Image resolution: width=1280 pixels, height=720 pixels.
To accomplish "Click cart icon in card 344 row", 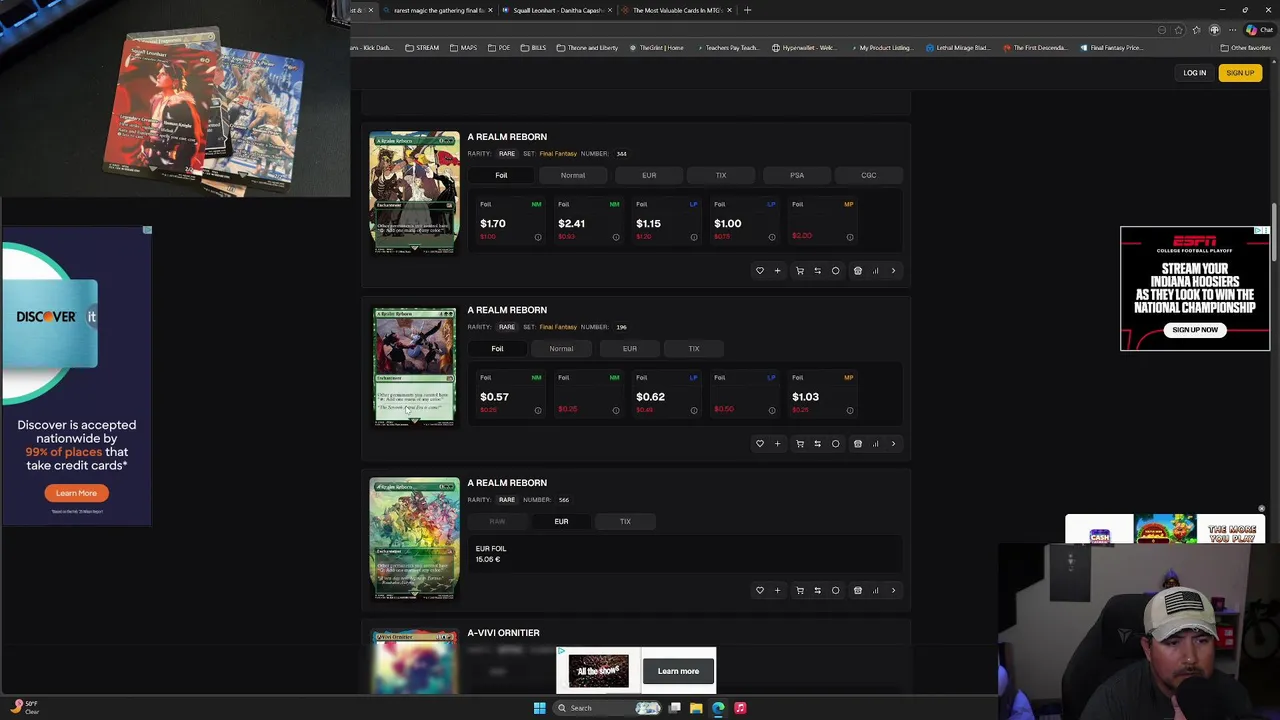I will pyautogui.click(x=800, y=271).
